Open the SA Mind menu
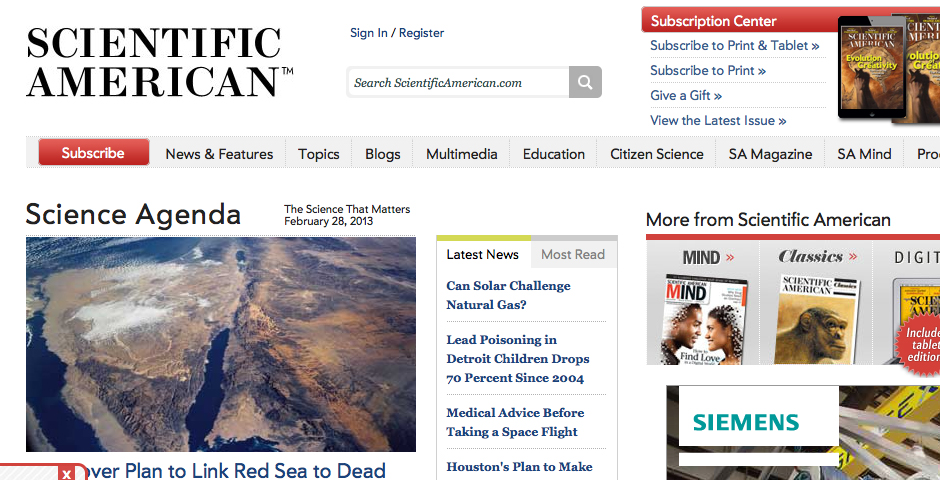 point(864,154)
